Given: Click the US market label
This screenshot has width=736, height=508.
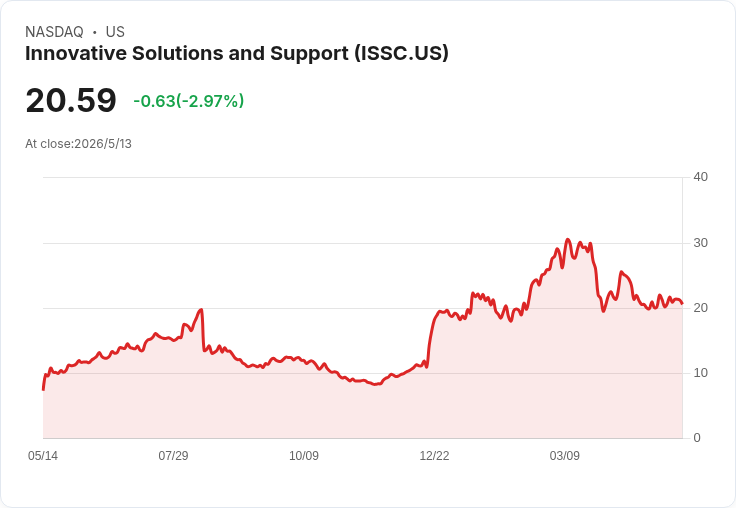Looking at the screenshot, I should pyautogui.click(x=115, y=32).
